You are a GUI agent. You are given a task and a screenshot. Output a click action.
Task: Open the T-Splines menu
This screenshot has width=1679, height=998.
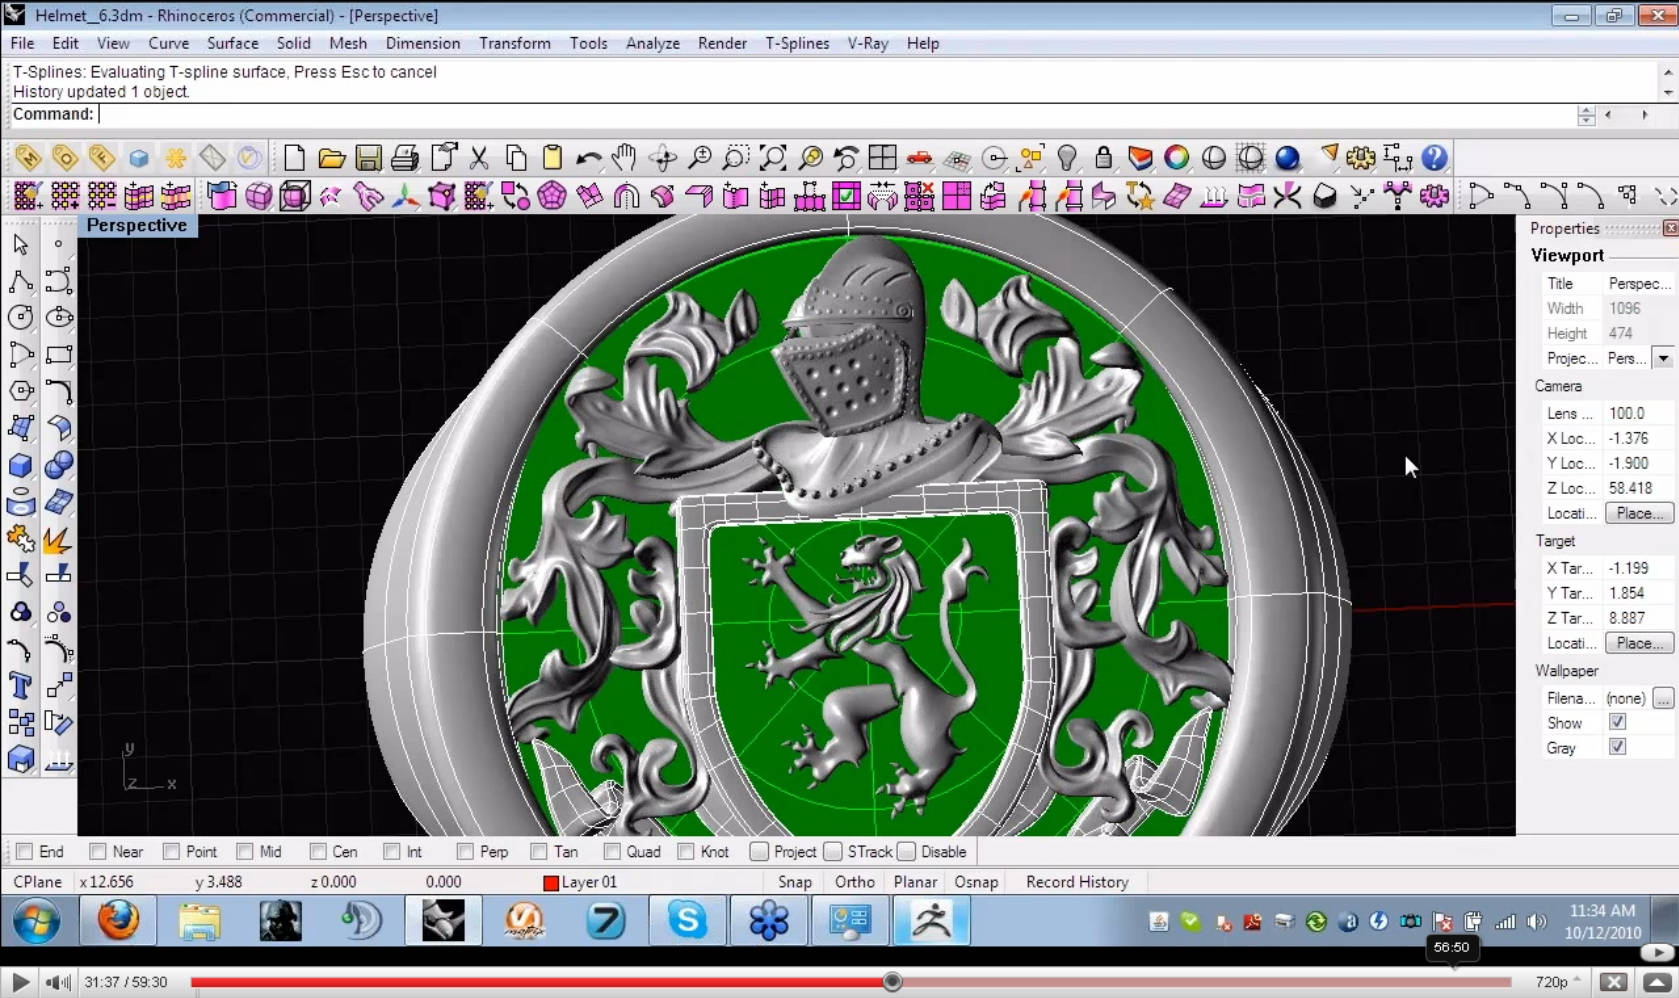click(796, 43)
